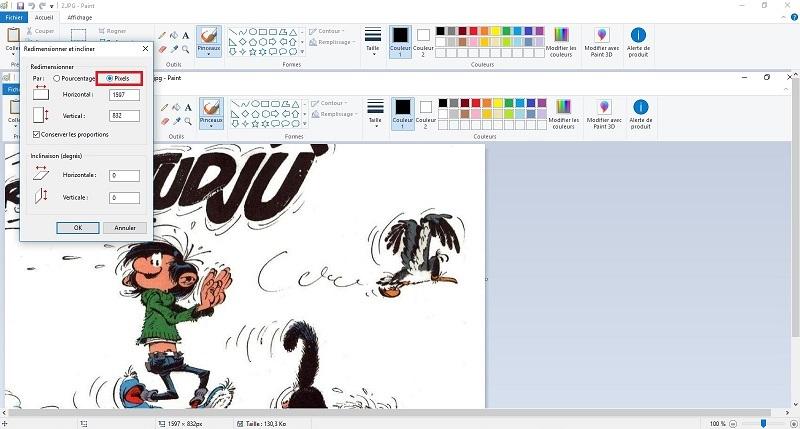Select the Eraser tool in the lower Paint window
Screen dimensions: 800x429
coord(165,121)
